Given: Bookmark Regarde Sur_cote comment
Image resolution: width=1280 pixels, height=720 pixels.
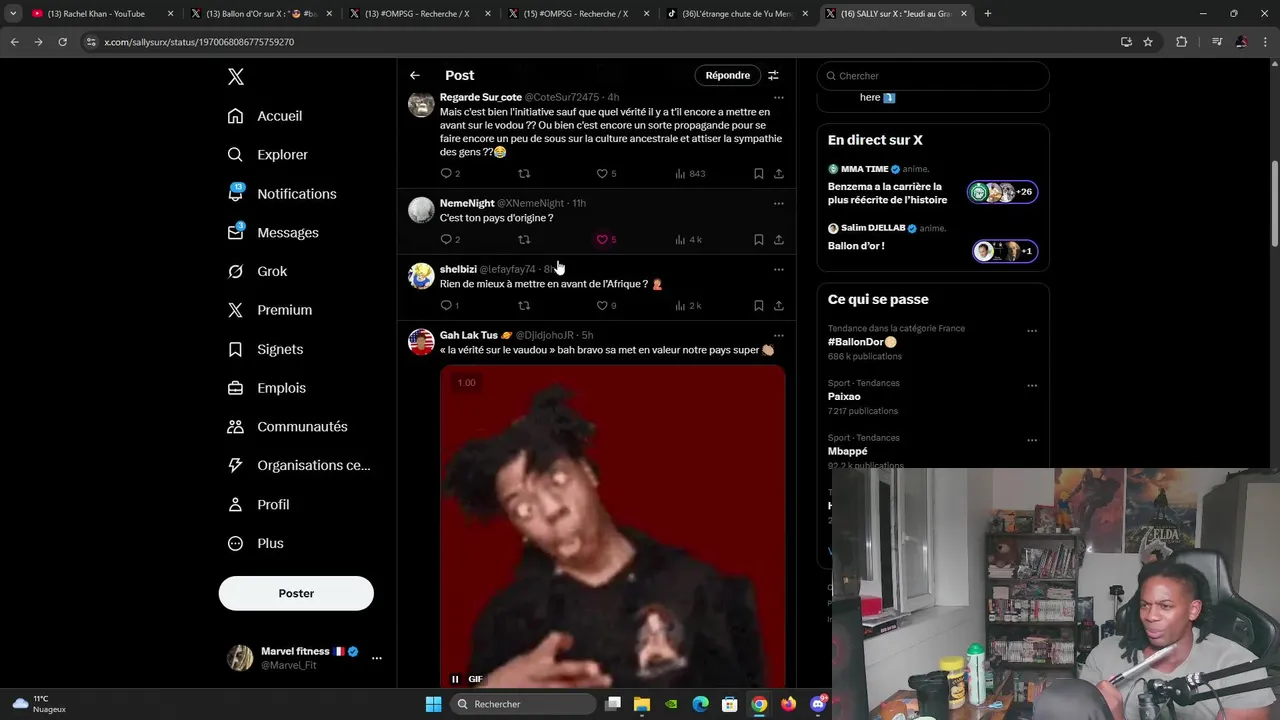Looking at the screenshot, I should (x=759, y=174).
